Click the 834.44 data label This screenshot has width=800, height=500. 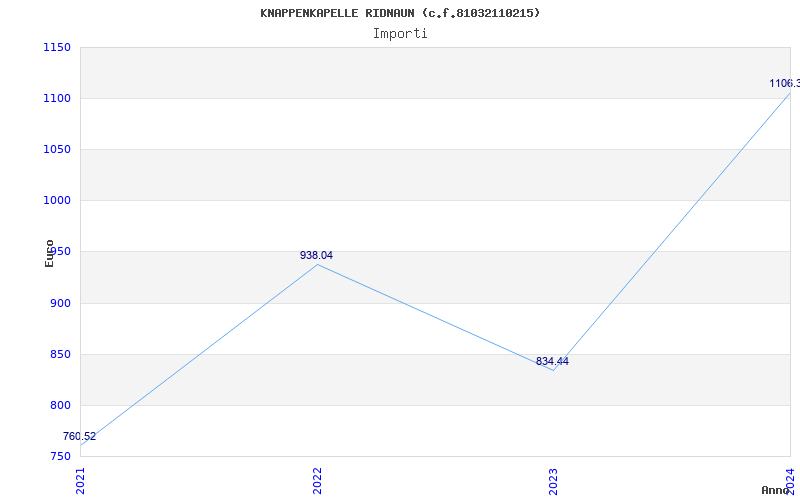552,362
